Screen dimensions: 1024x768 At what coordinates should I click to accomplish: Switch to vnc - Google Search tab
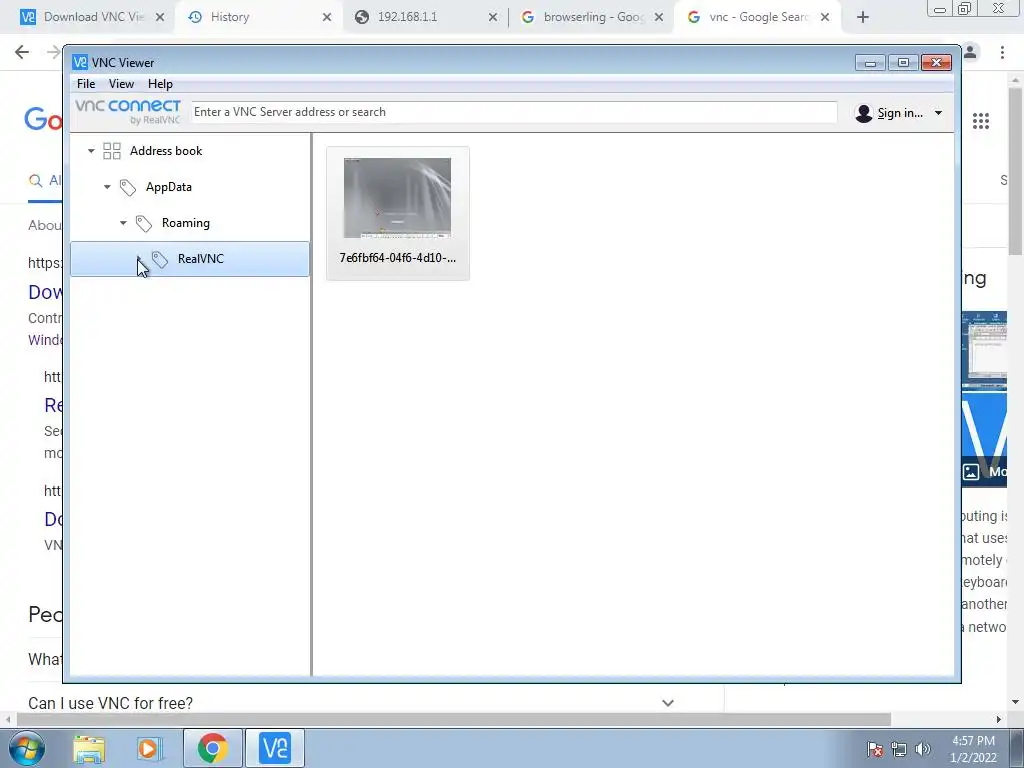click(758, 17)
